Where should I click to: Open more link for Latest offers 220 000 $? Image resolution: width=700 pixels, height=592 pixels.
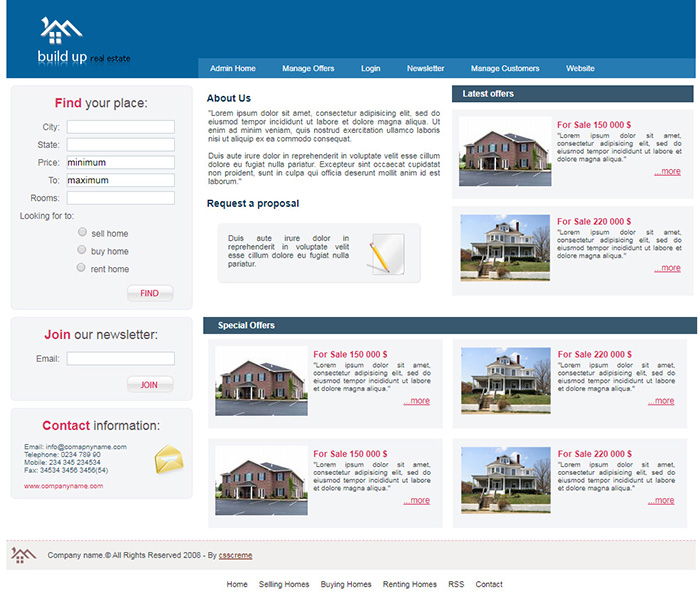(667, 268)
